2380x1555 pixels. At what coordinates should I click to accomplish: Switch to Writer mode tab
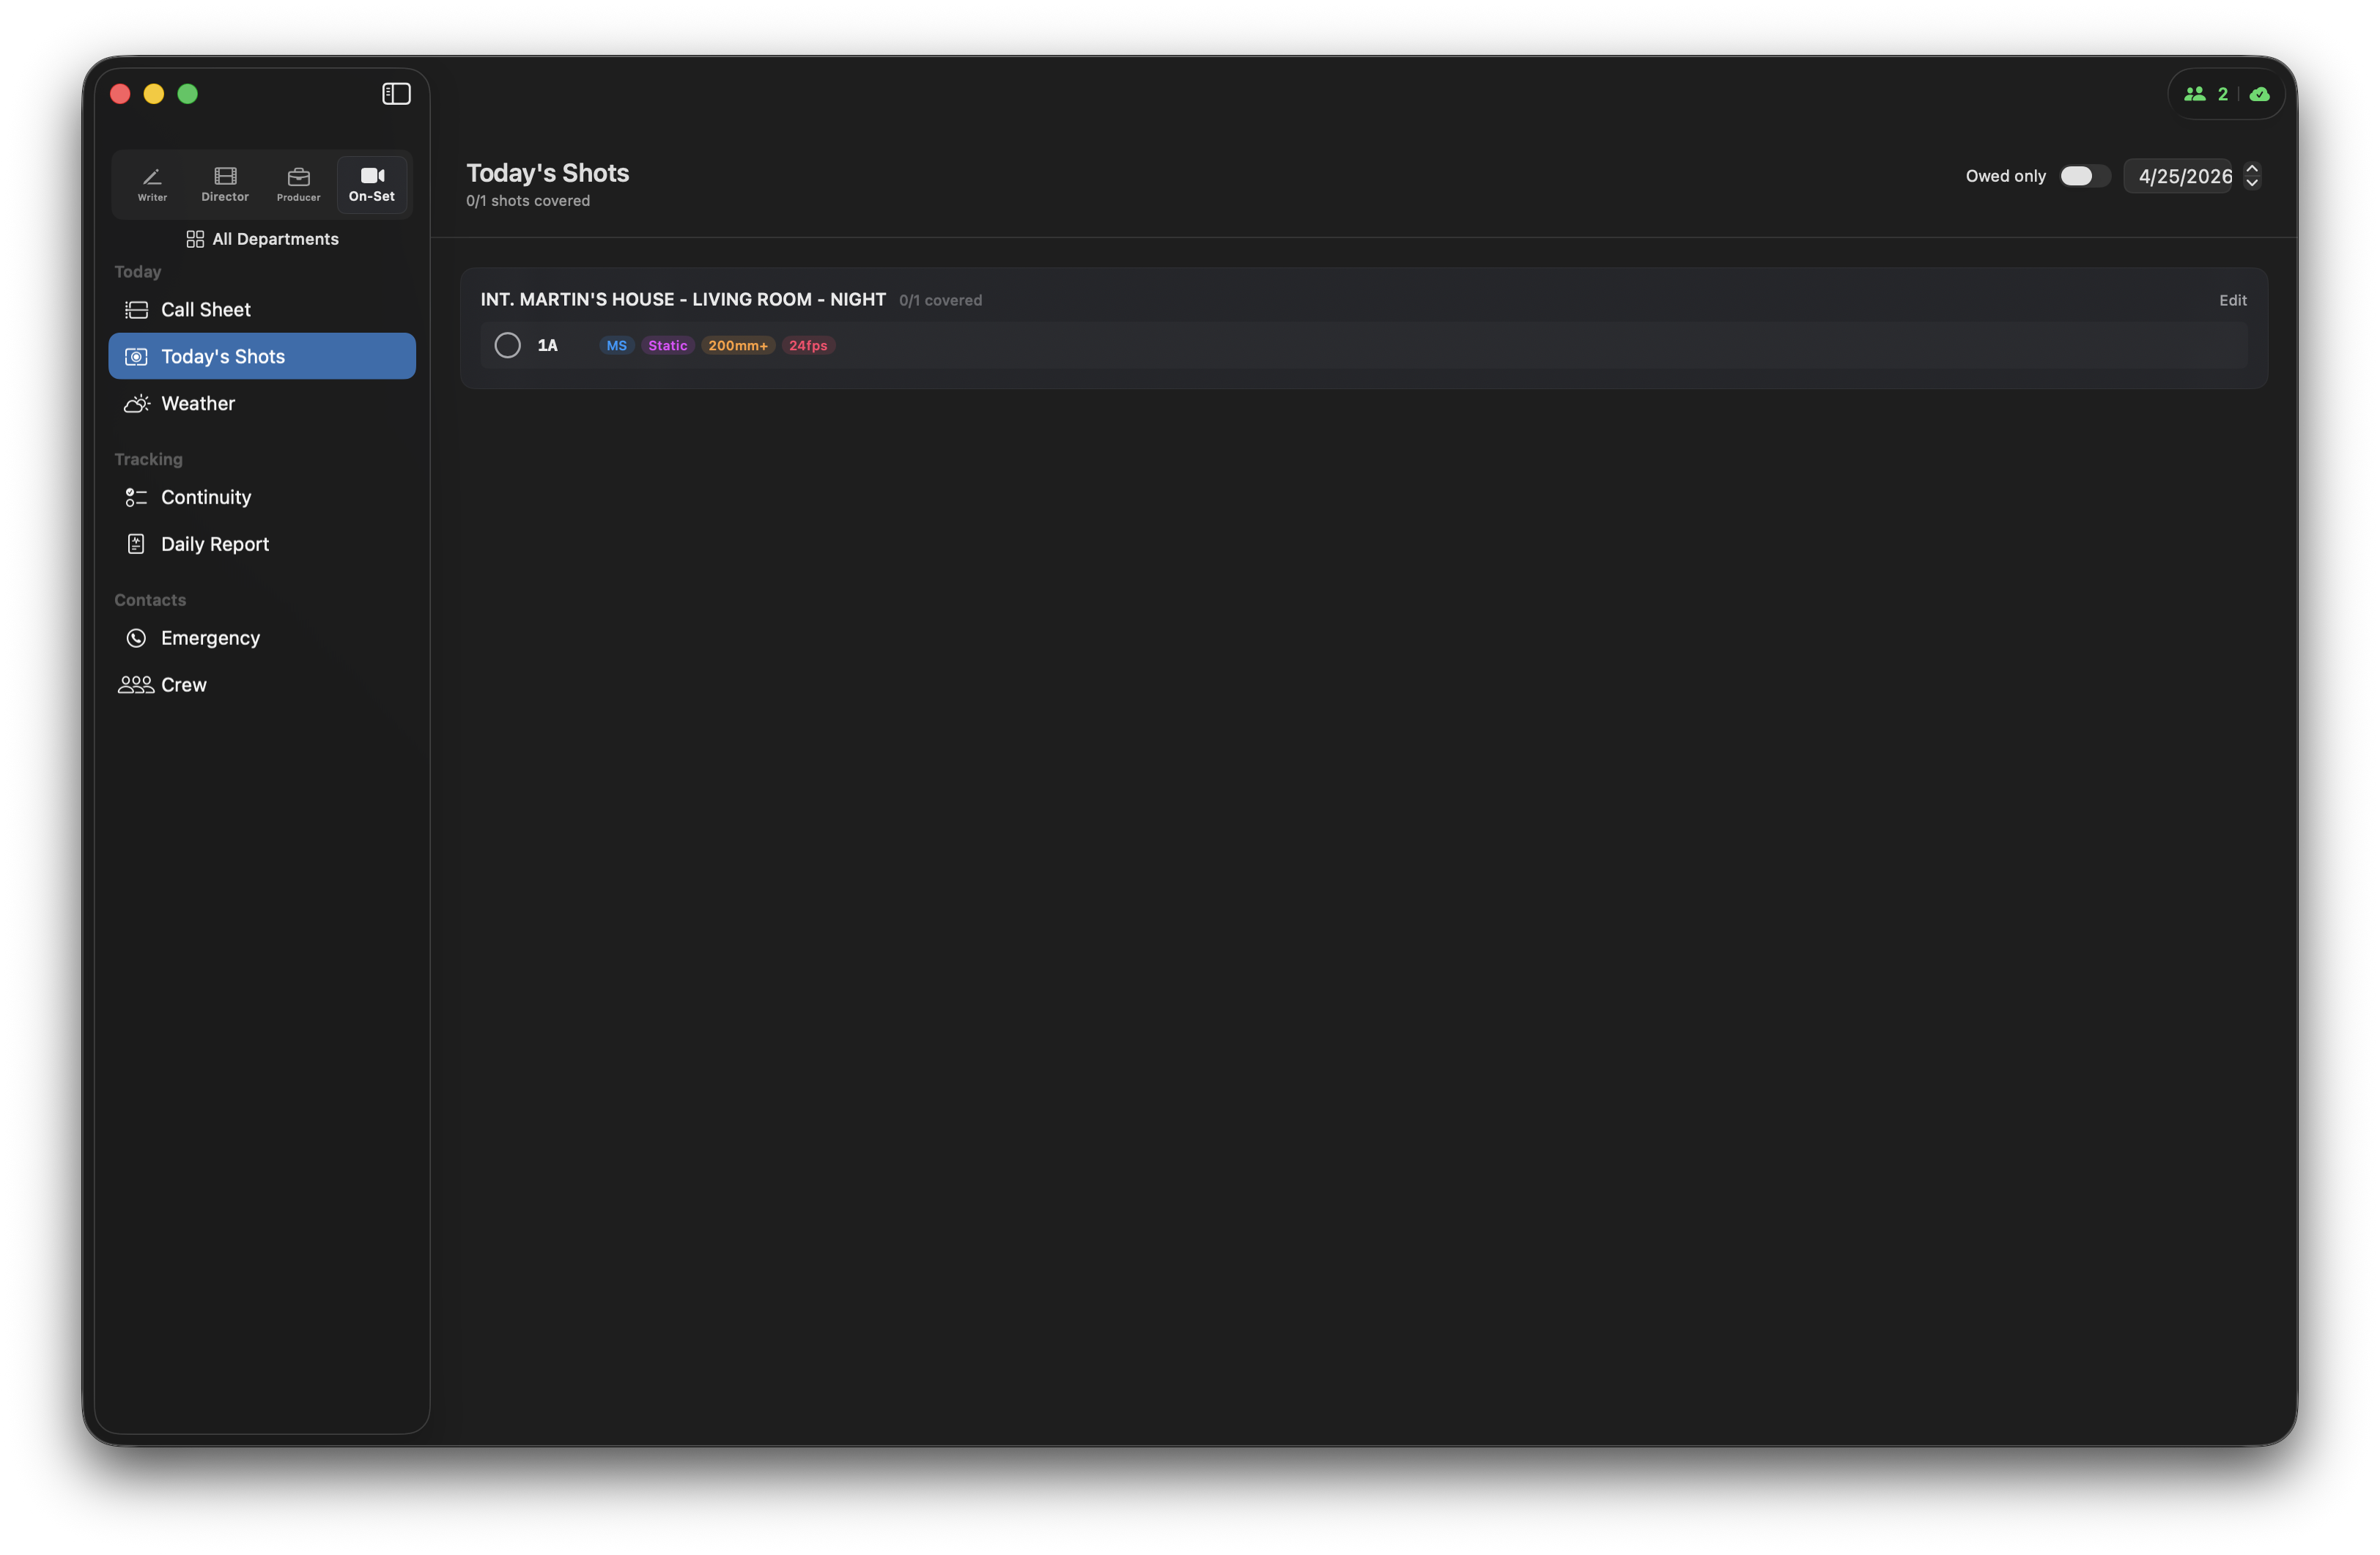[152, 184]
